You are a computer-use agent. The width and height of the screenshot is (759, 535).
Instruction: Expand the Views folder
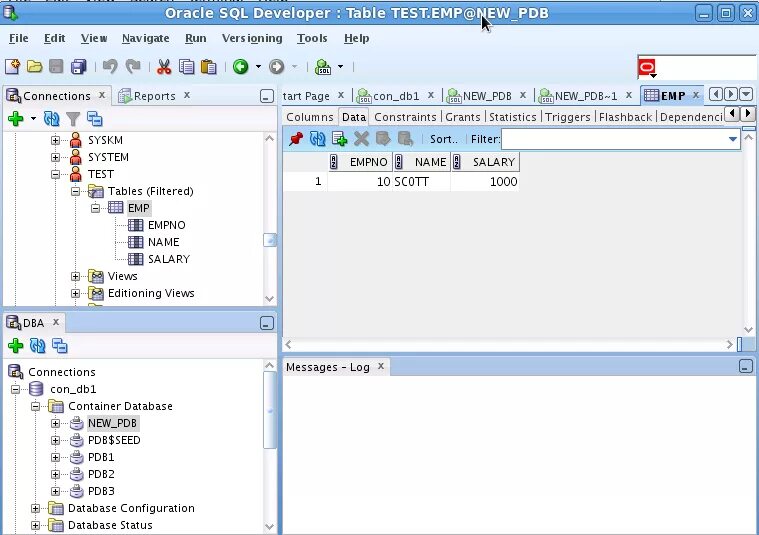click(x=75, y=276)
